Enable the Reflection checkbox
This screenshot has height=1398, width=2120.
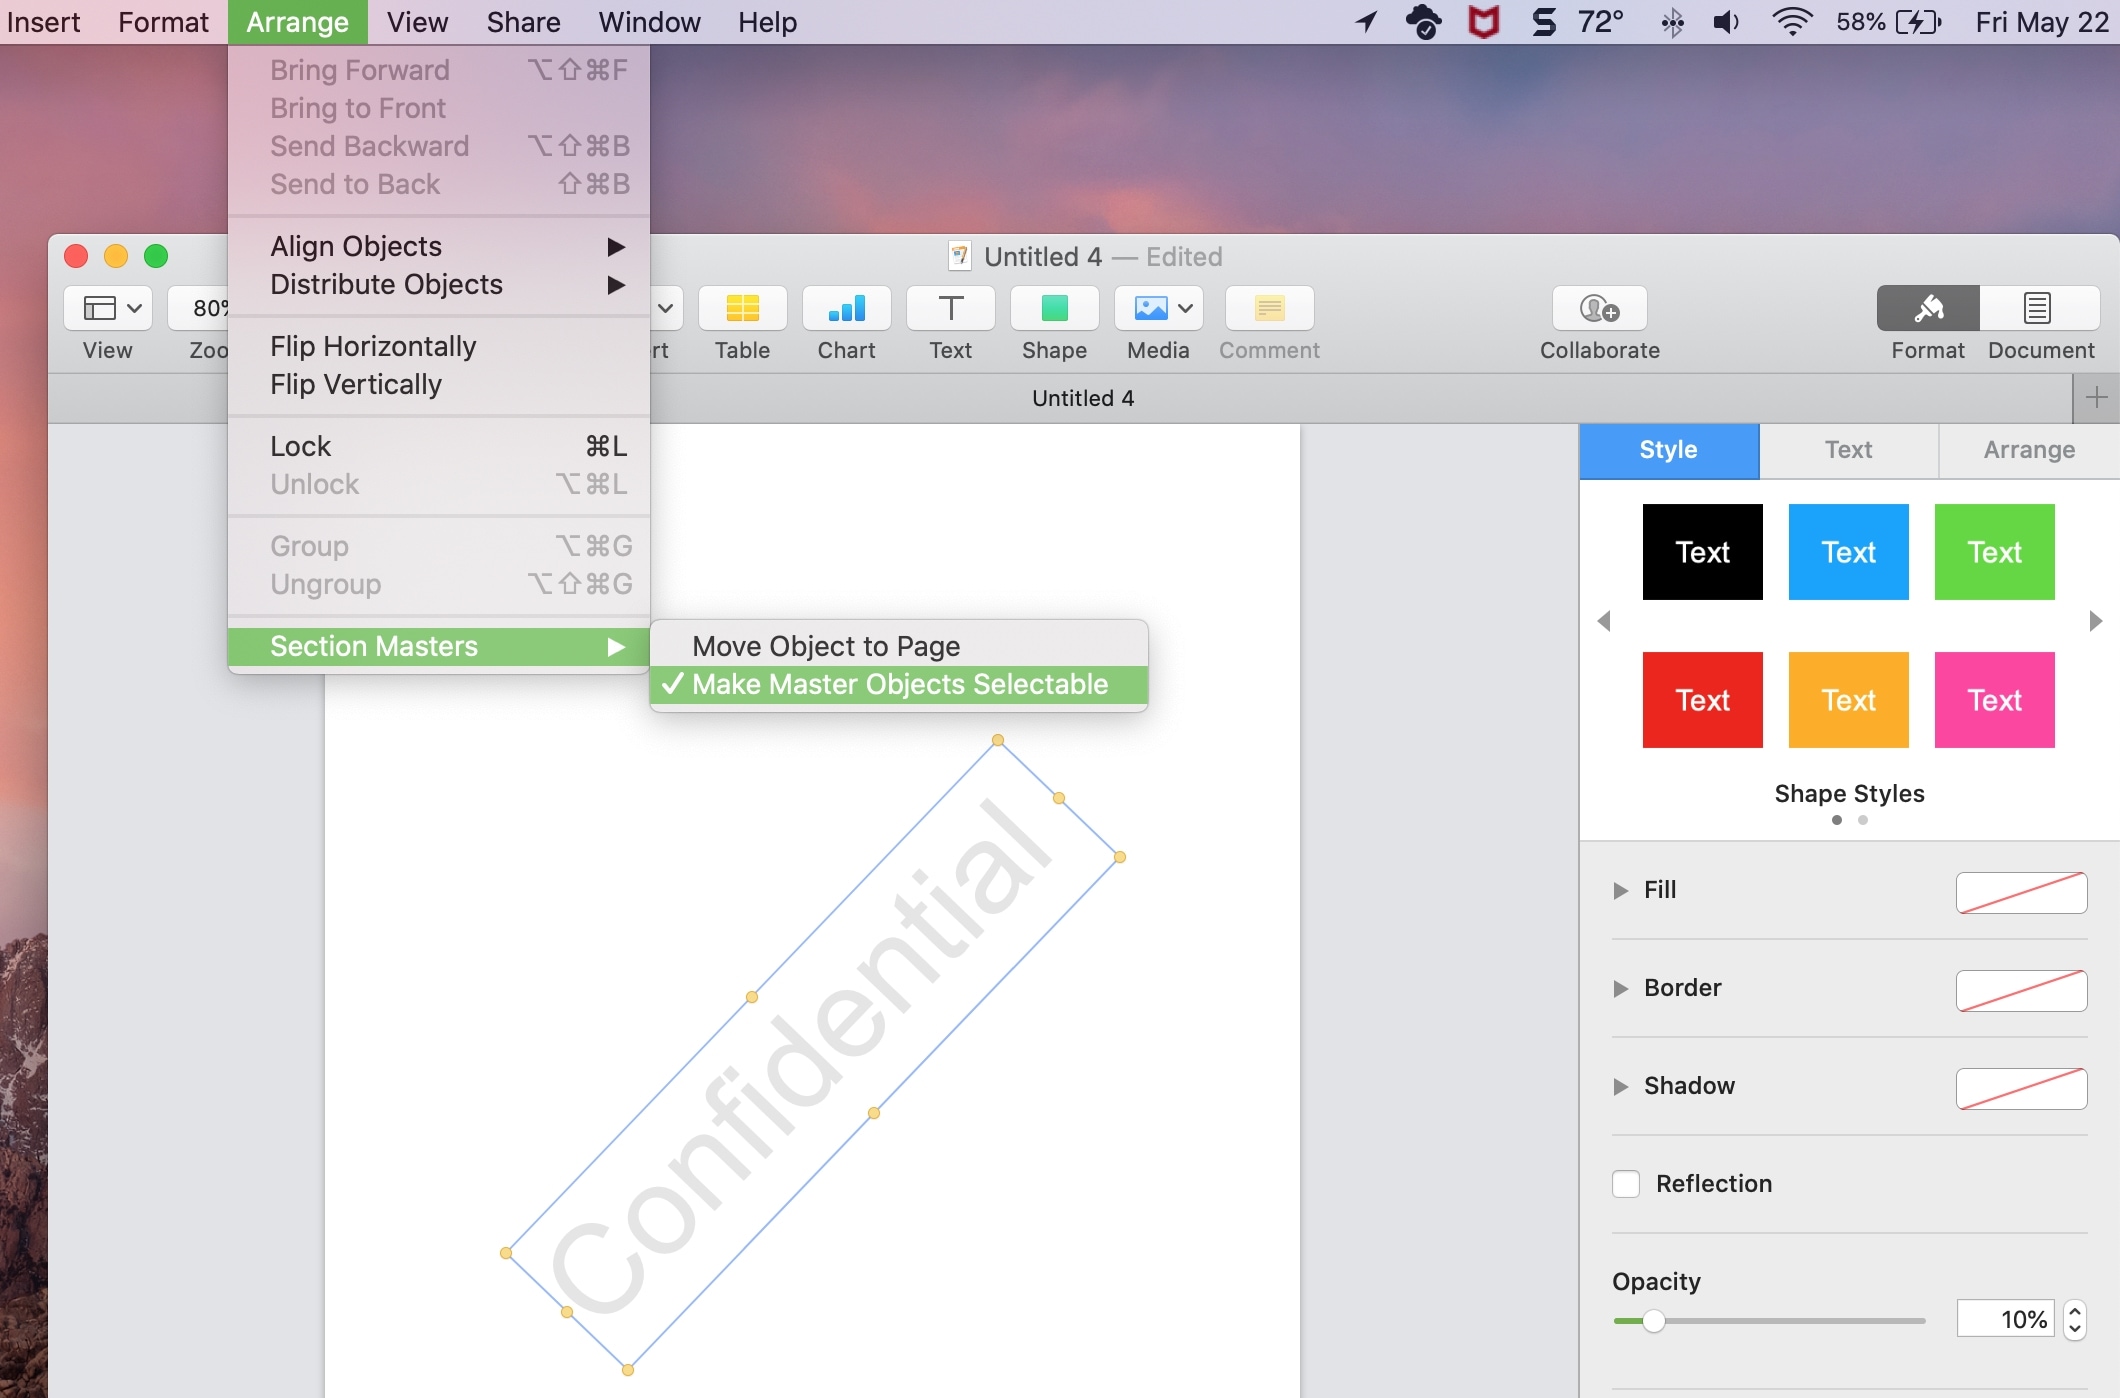tap(1626, 1184)
